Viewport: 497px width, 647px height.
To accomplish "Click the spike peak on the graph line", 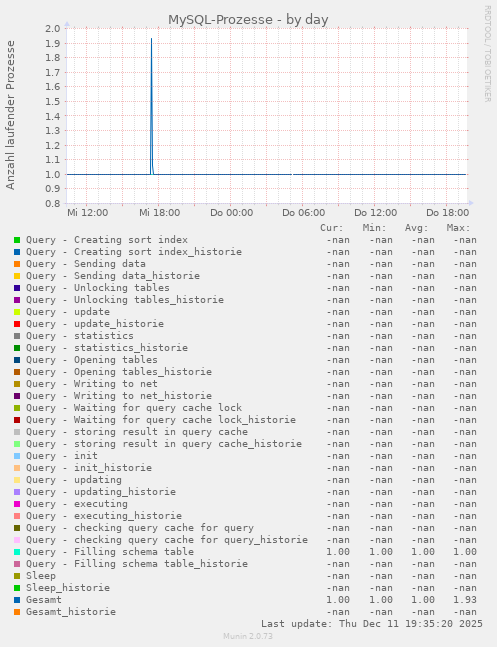I will coord(151,39).
